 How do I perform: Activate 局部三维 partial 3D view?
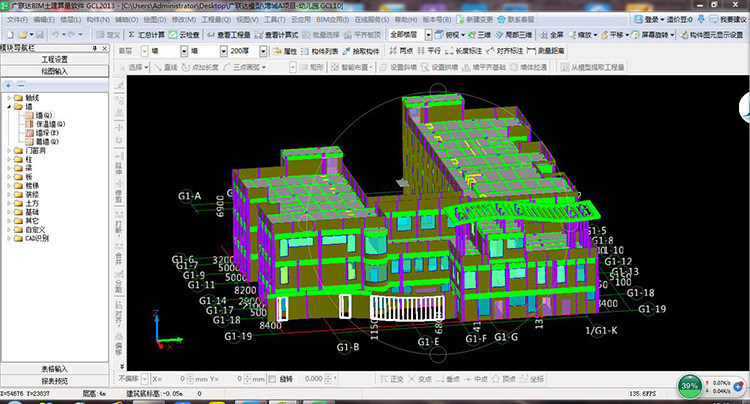(514, 35)
